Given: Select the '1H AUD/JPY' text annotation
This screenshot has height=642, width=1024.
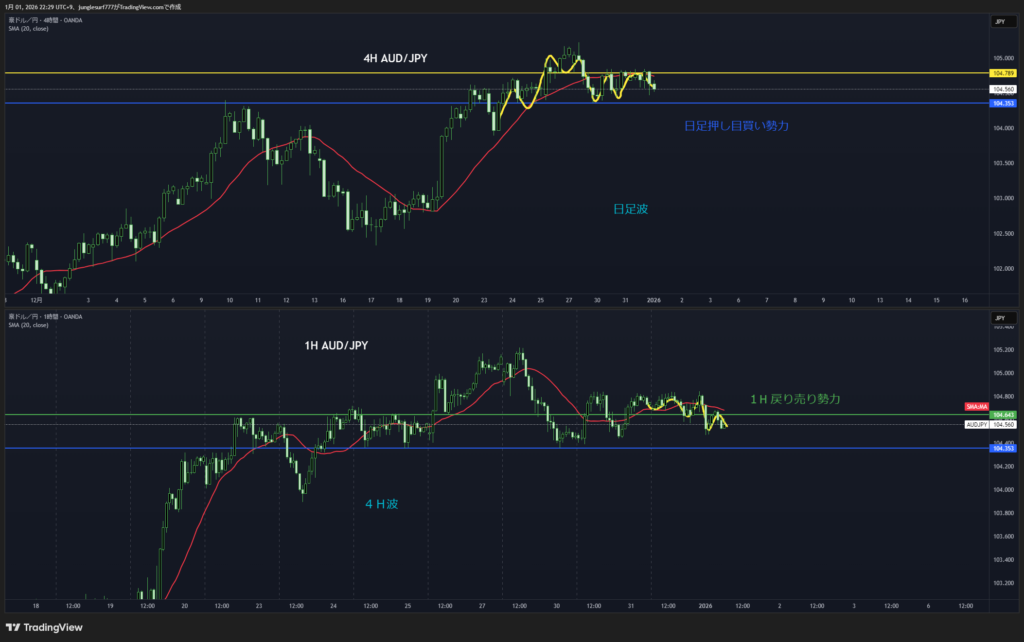Looking at the screenshot, I should coord(339,345).
